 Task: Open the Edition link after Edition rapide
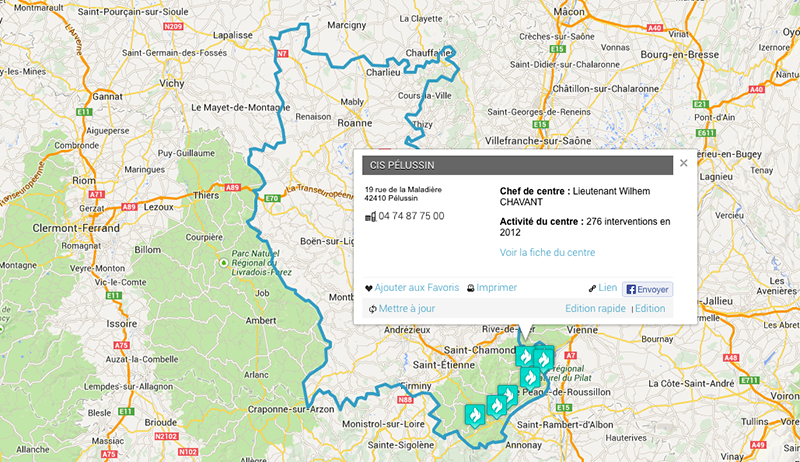click(x=650, y=309)
